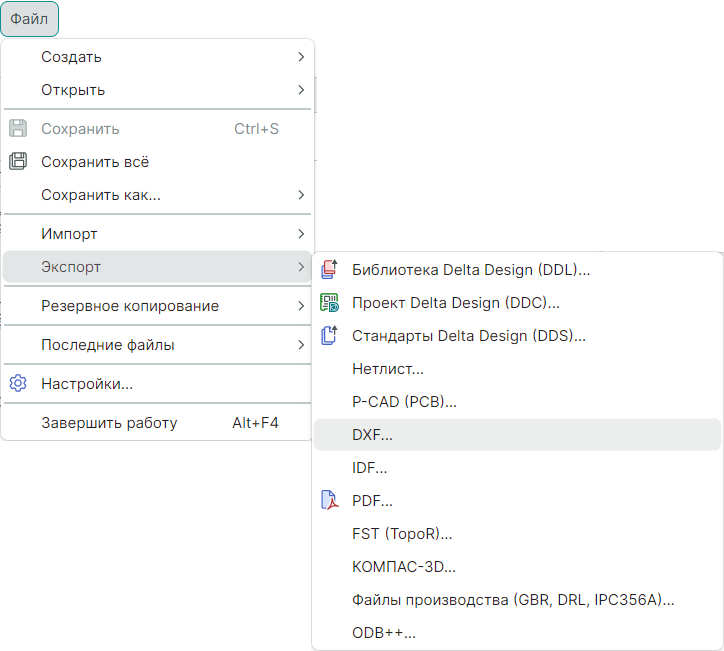724x651 pixels.
Task: Open the Импорт submenu arrow
Action: coord(301,234)
